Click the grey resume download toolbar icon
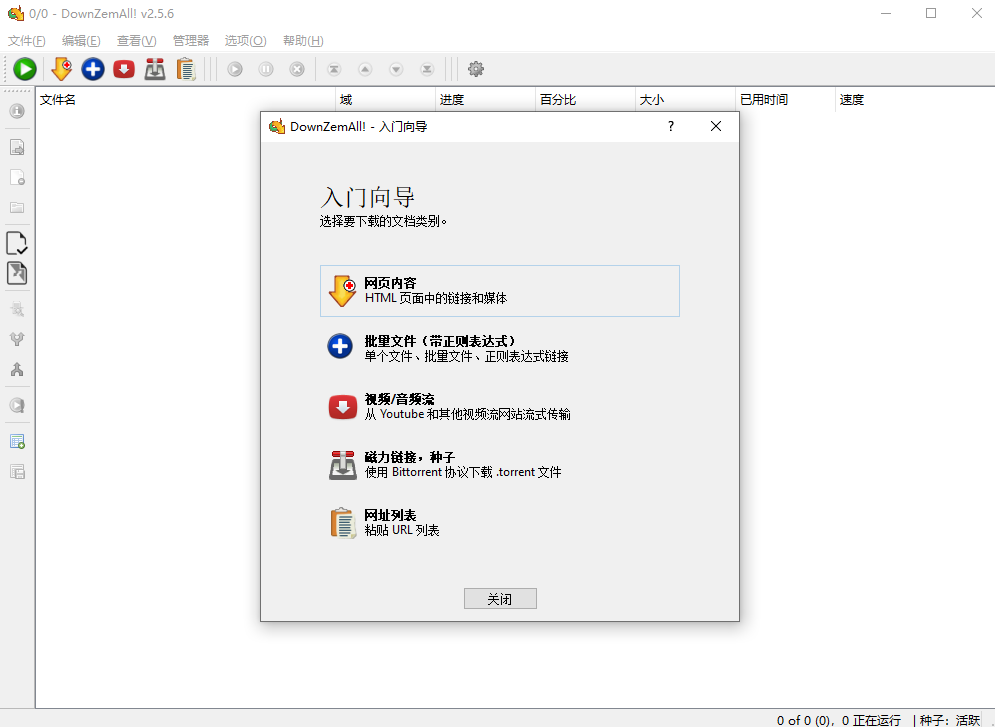 click(x=235, y=69)
